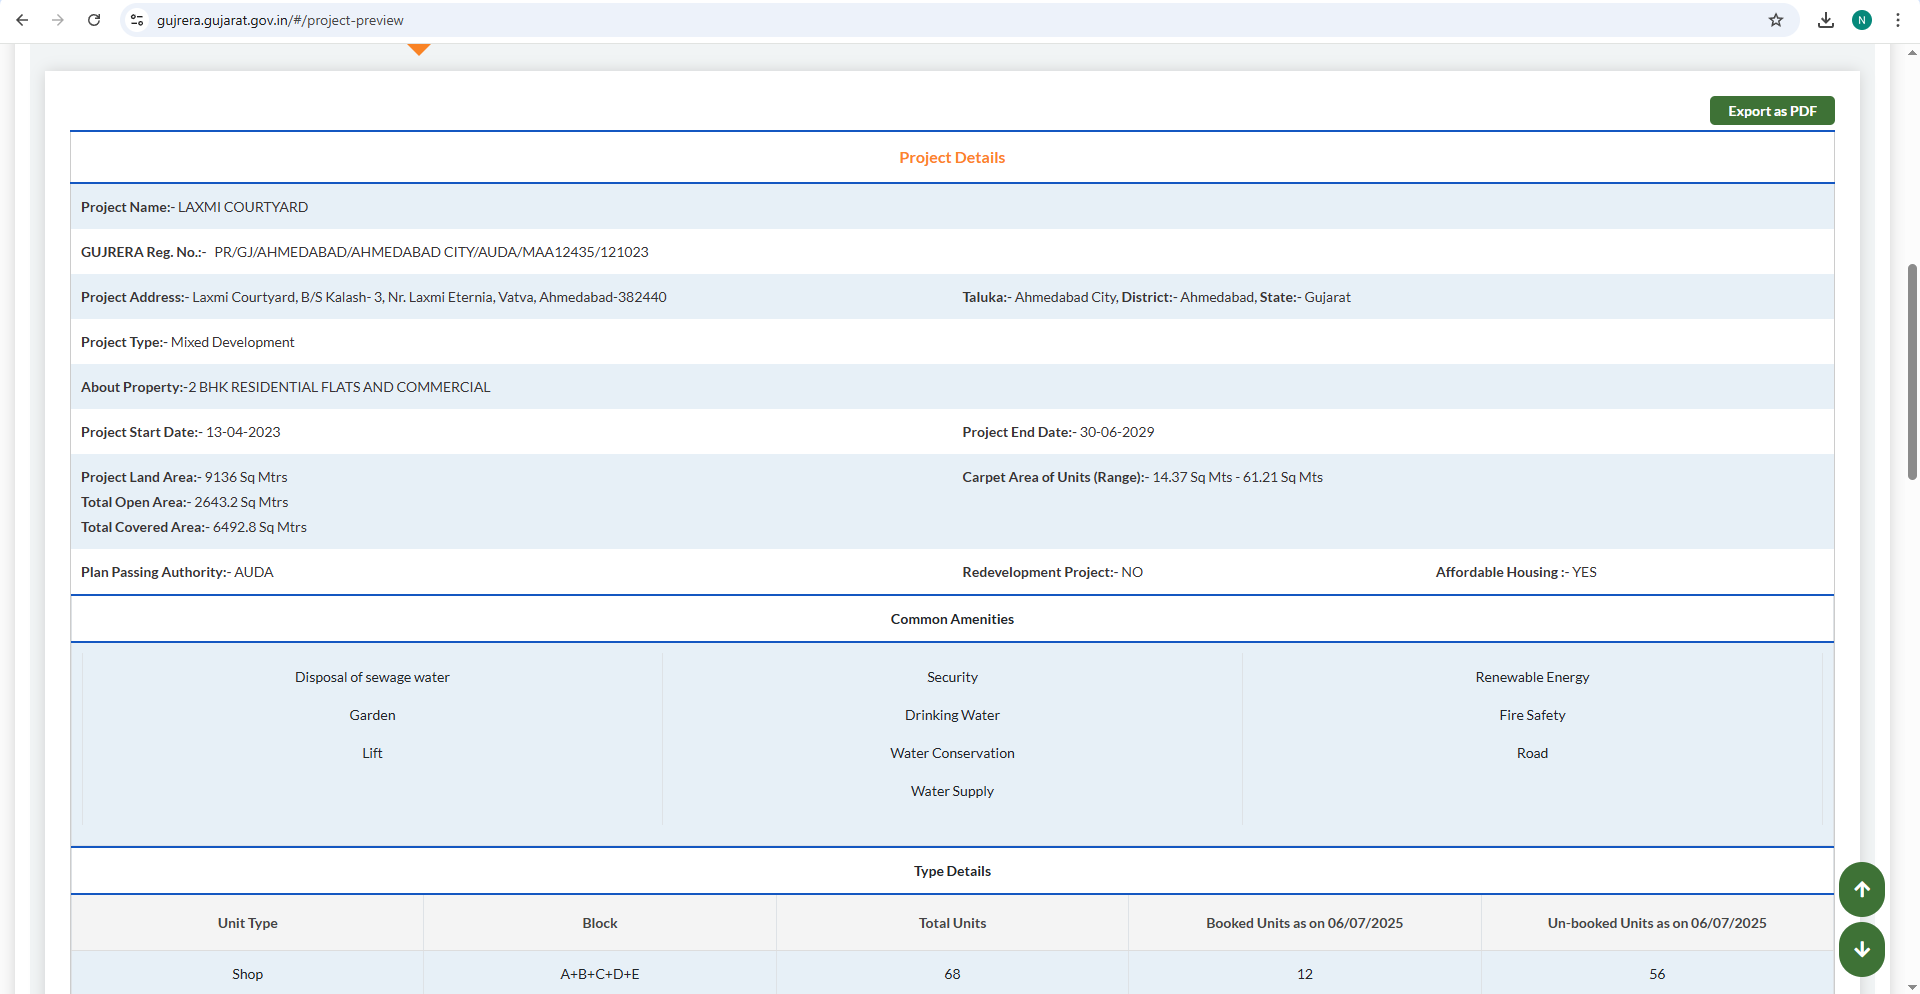1920x994 pixels.
Task: Open the Downloads icon in the toolbar
Action: [1825, 20]
